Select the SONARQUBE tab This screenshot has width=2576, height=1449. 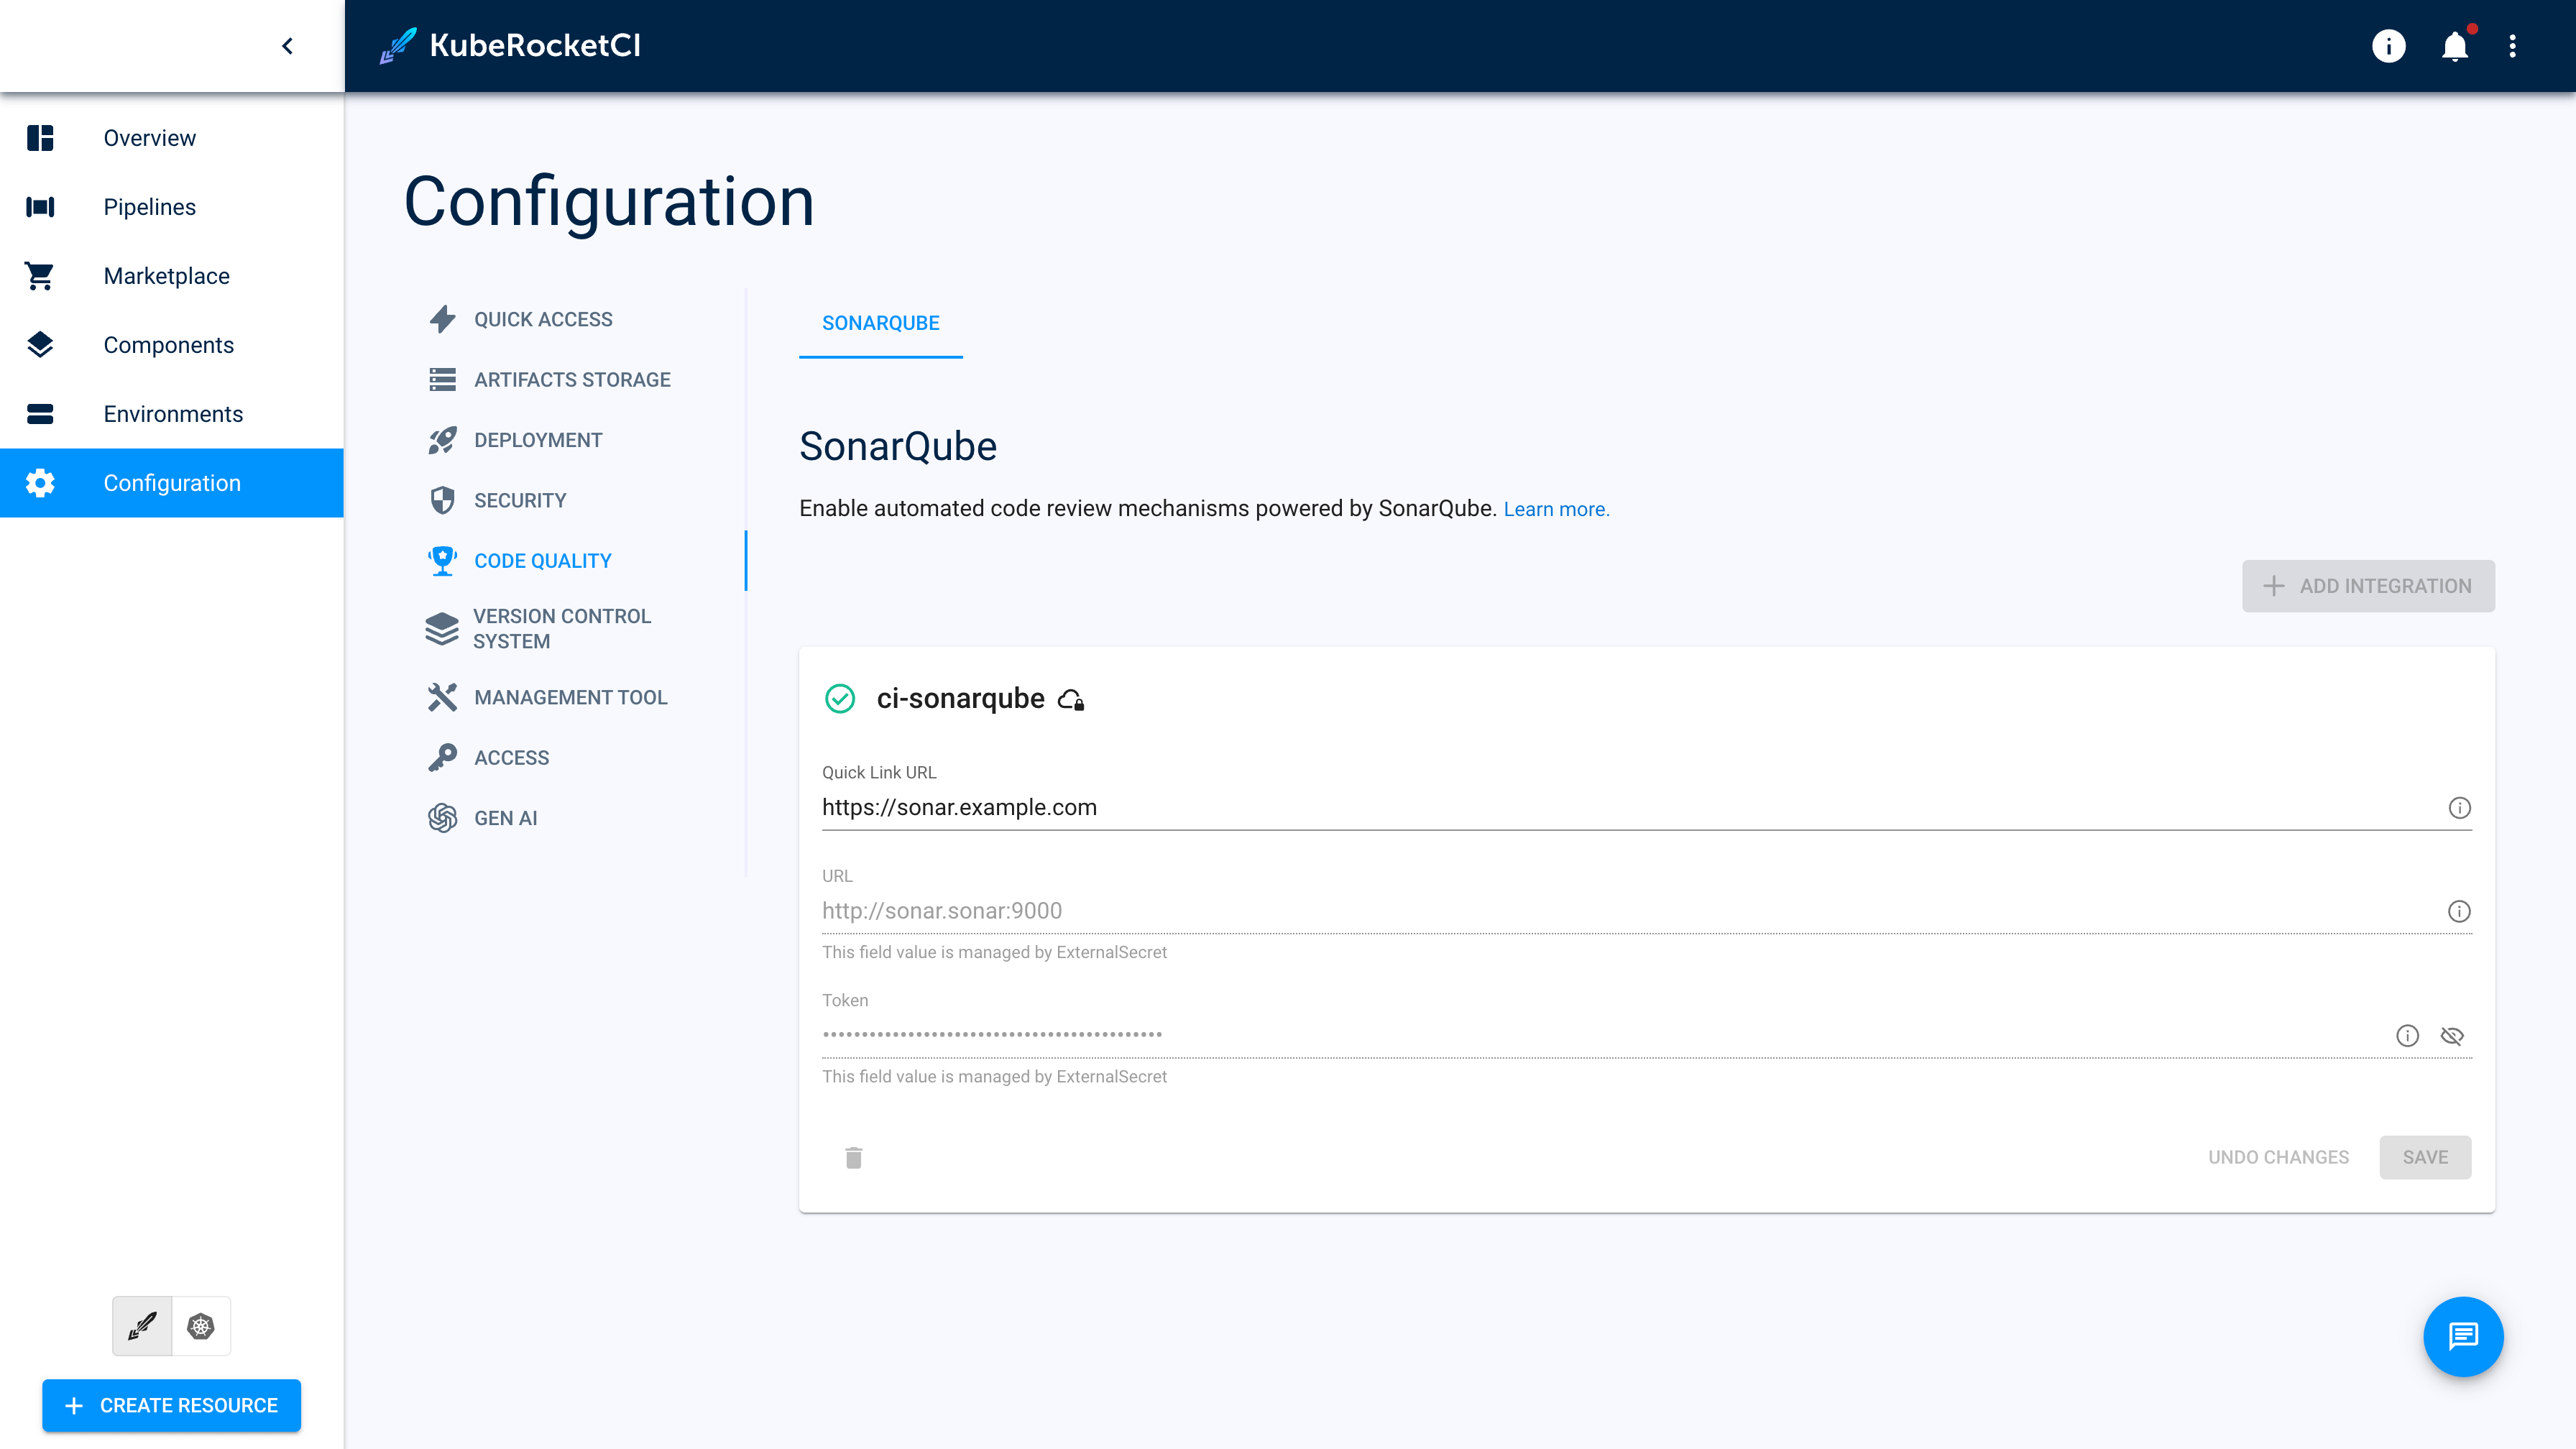pos(881,323)
